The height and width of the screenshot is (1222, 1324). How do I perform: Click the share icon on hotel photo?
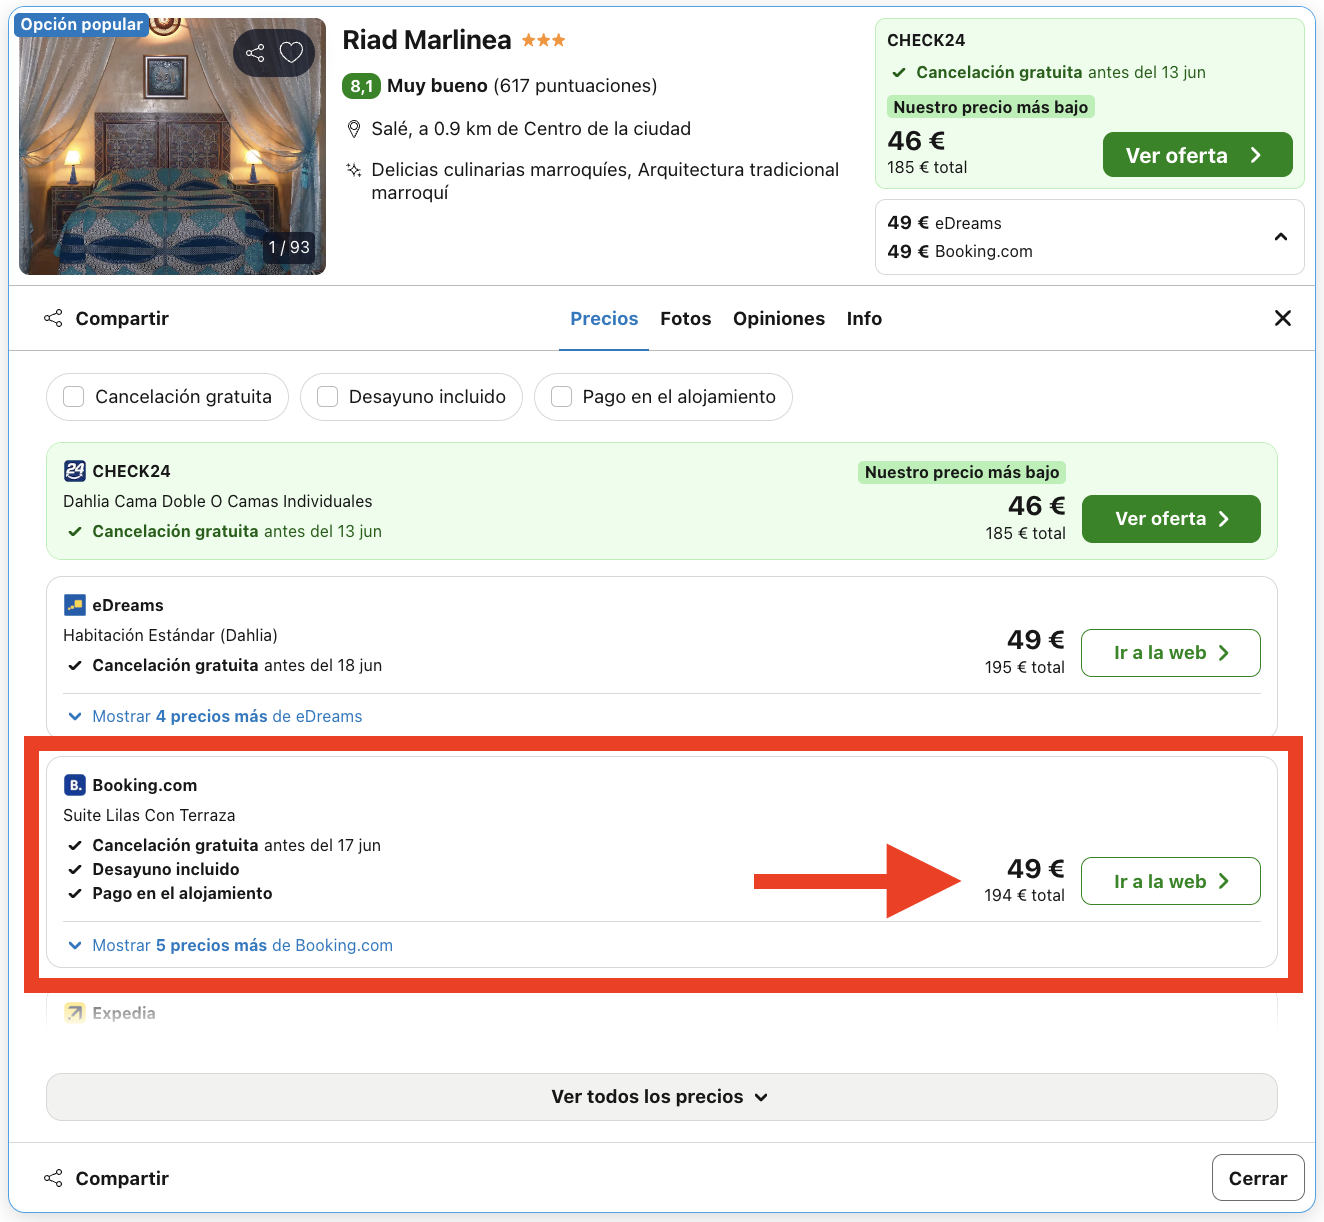pos(255,53)
